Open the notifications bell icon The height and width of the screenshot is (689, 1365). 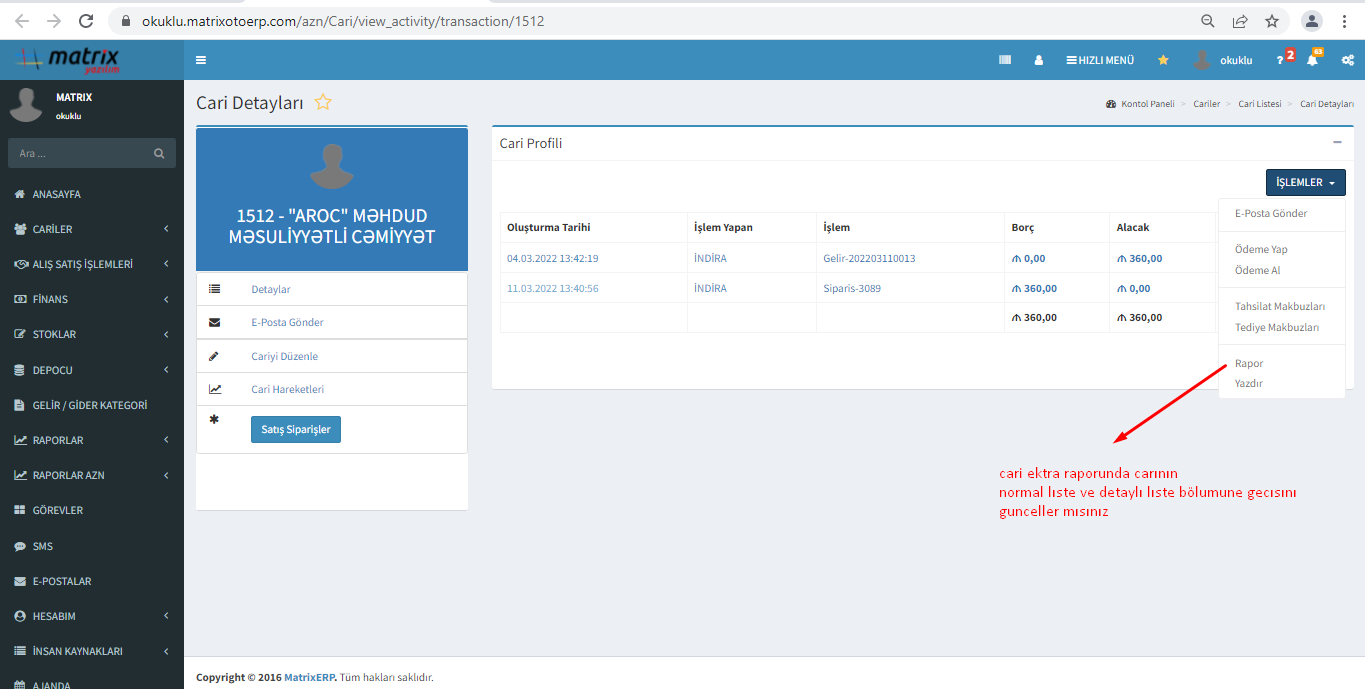pos(1312,60)
